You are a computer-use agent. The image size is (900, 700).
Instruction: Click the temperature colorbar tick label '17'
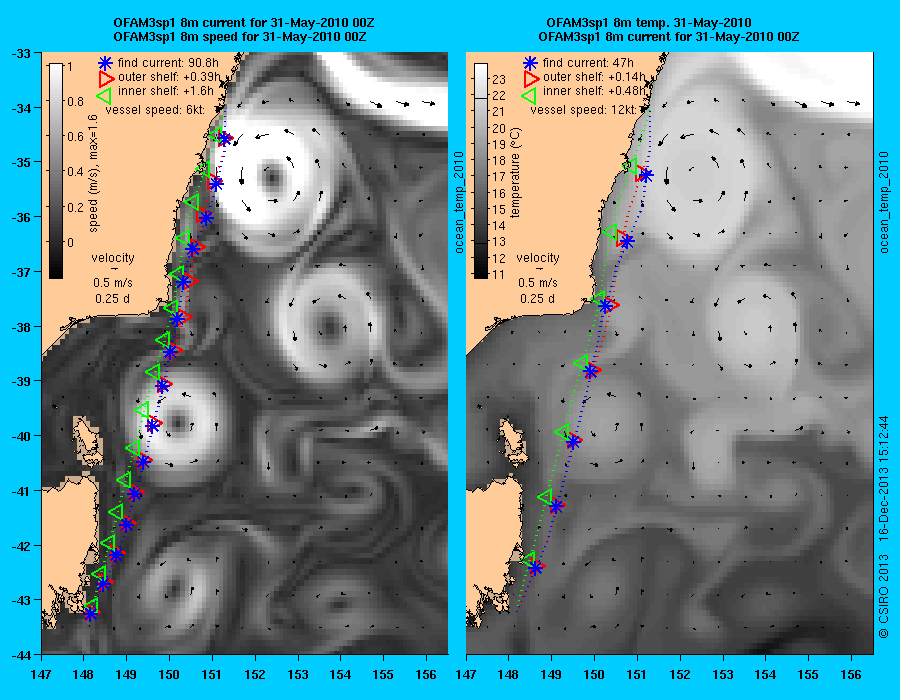coord(499,177)
